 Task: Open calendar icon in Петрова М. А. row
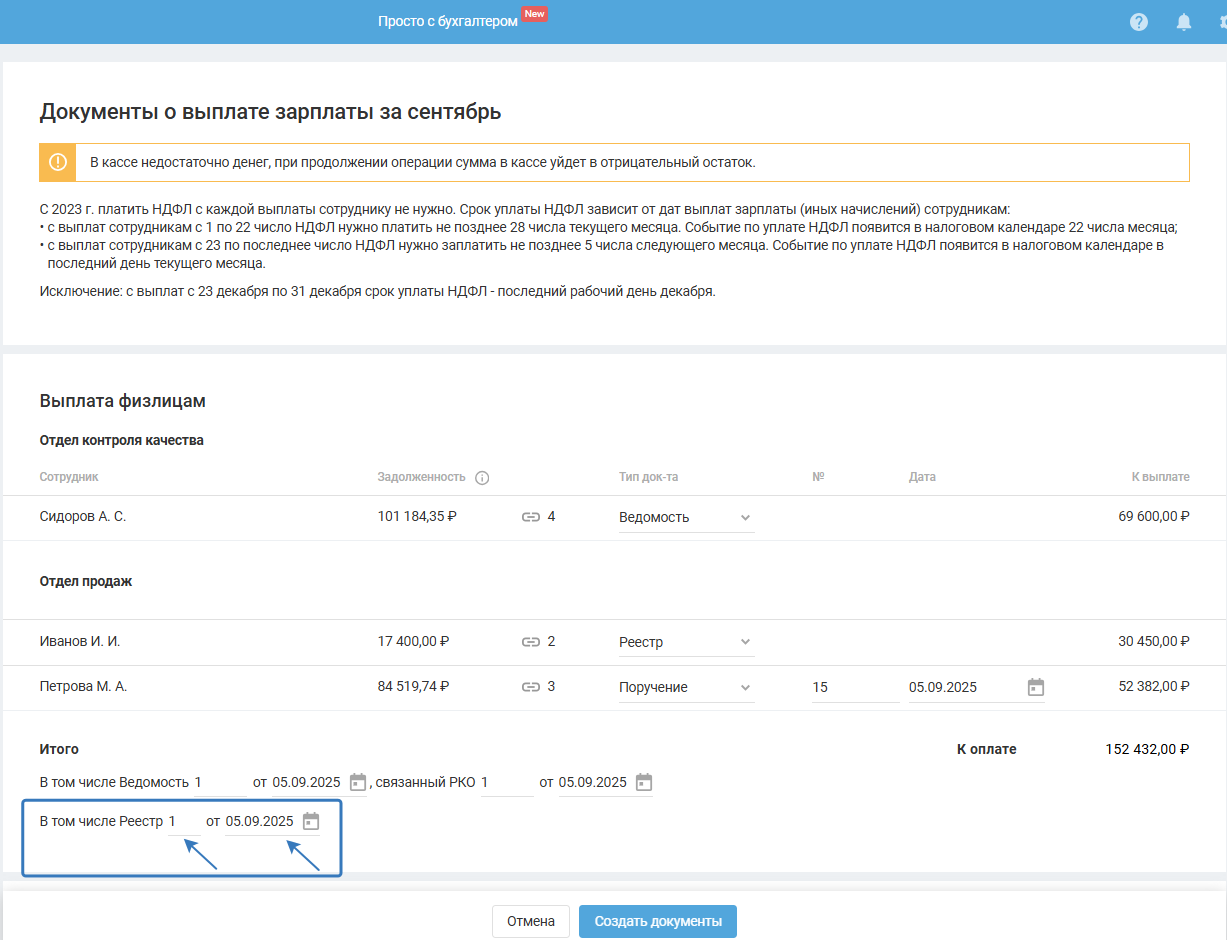(1036, 687)
